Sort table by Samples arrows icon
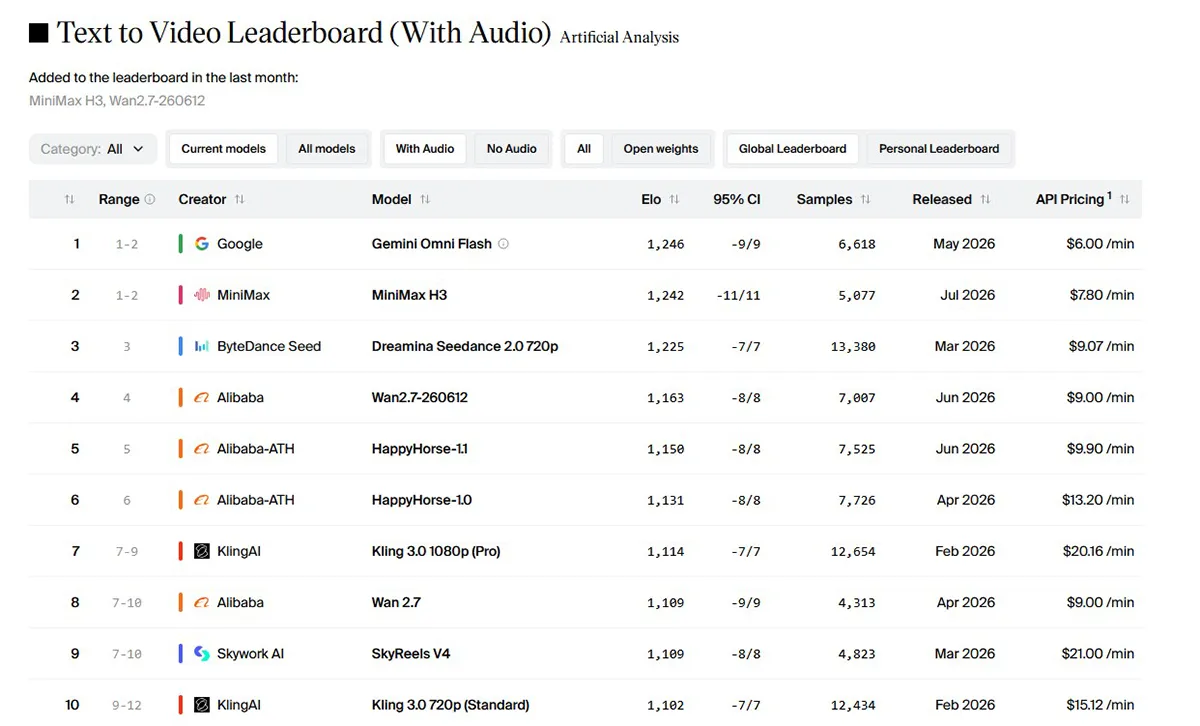The height and width of the screenshot is (726, 1200). (x=865, y=199)
